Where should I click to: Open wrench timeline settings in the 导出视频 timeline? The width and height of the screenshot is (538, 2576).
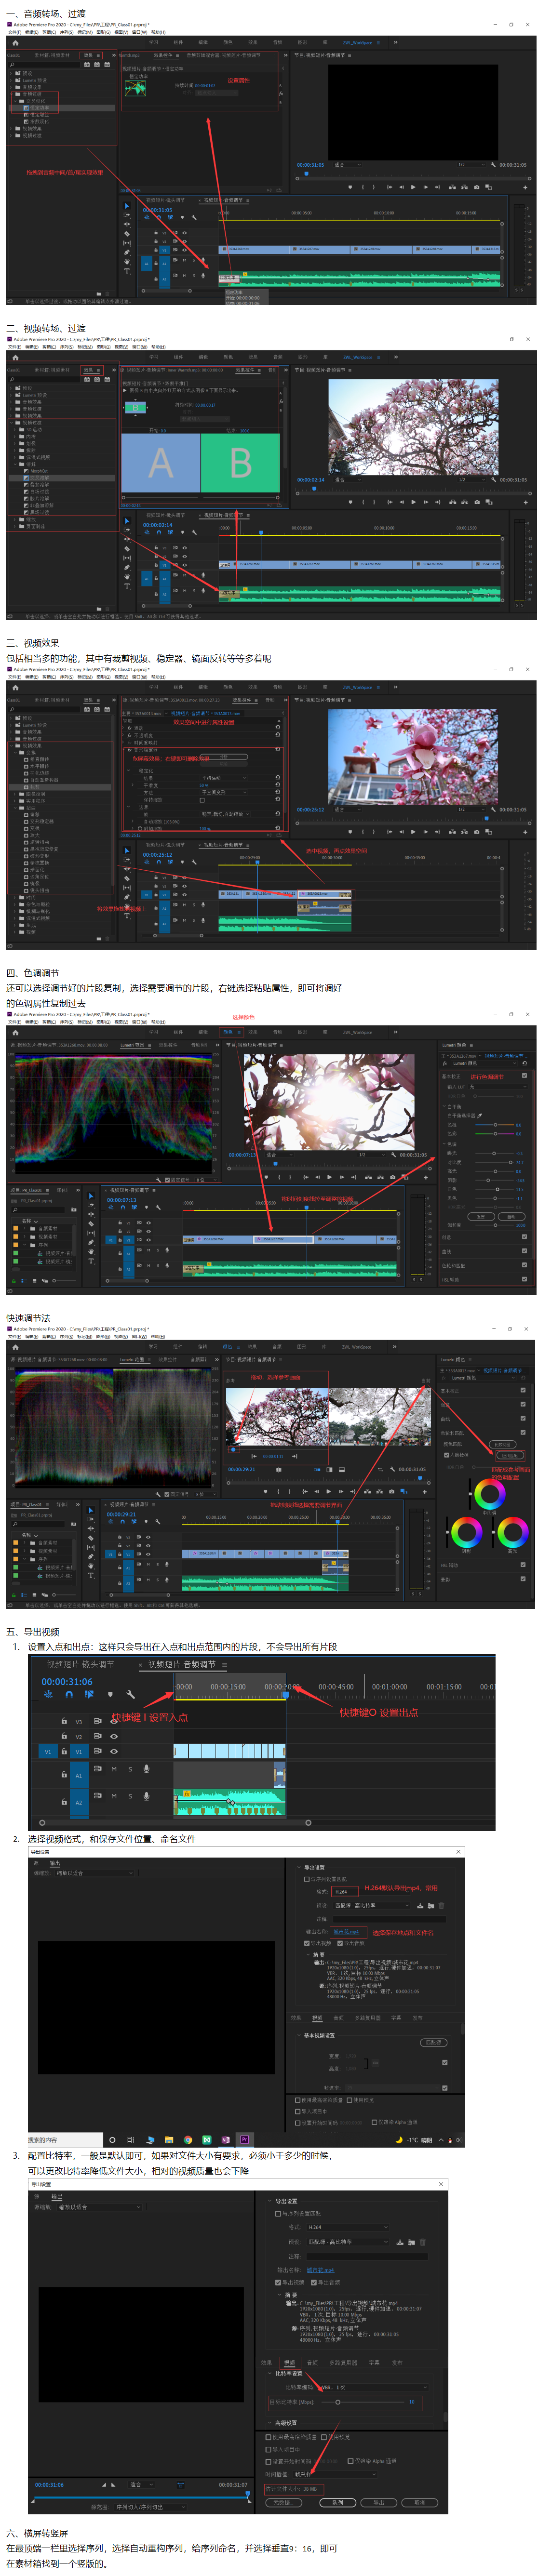pyautogui.click(x=130, y=1694)
